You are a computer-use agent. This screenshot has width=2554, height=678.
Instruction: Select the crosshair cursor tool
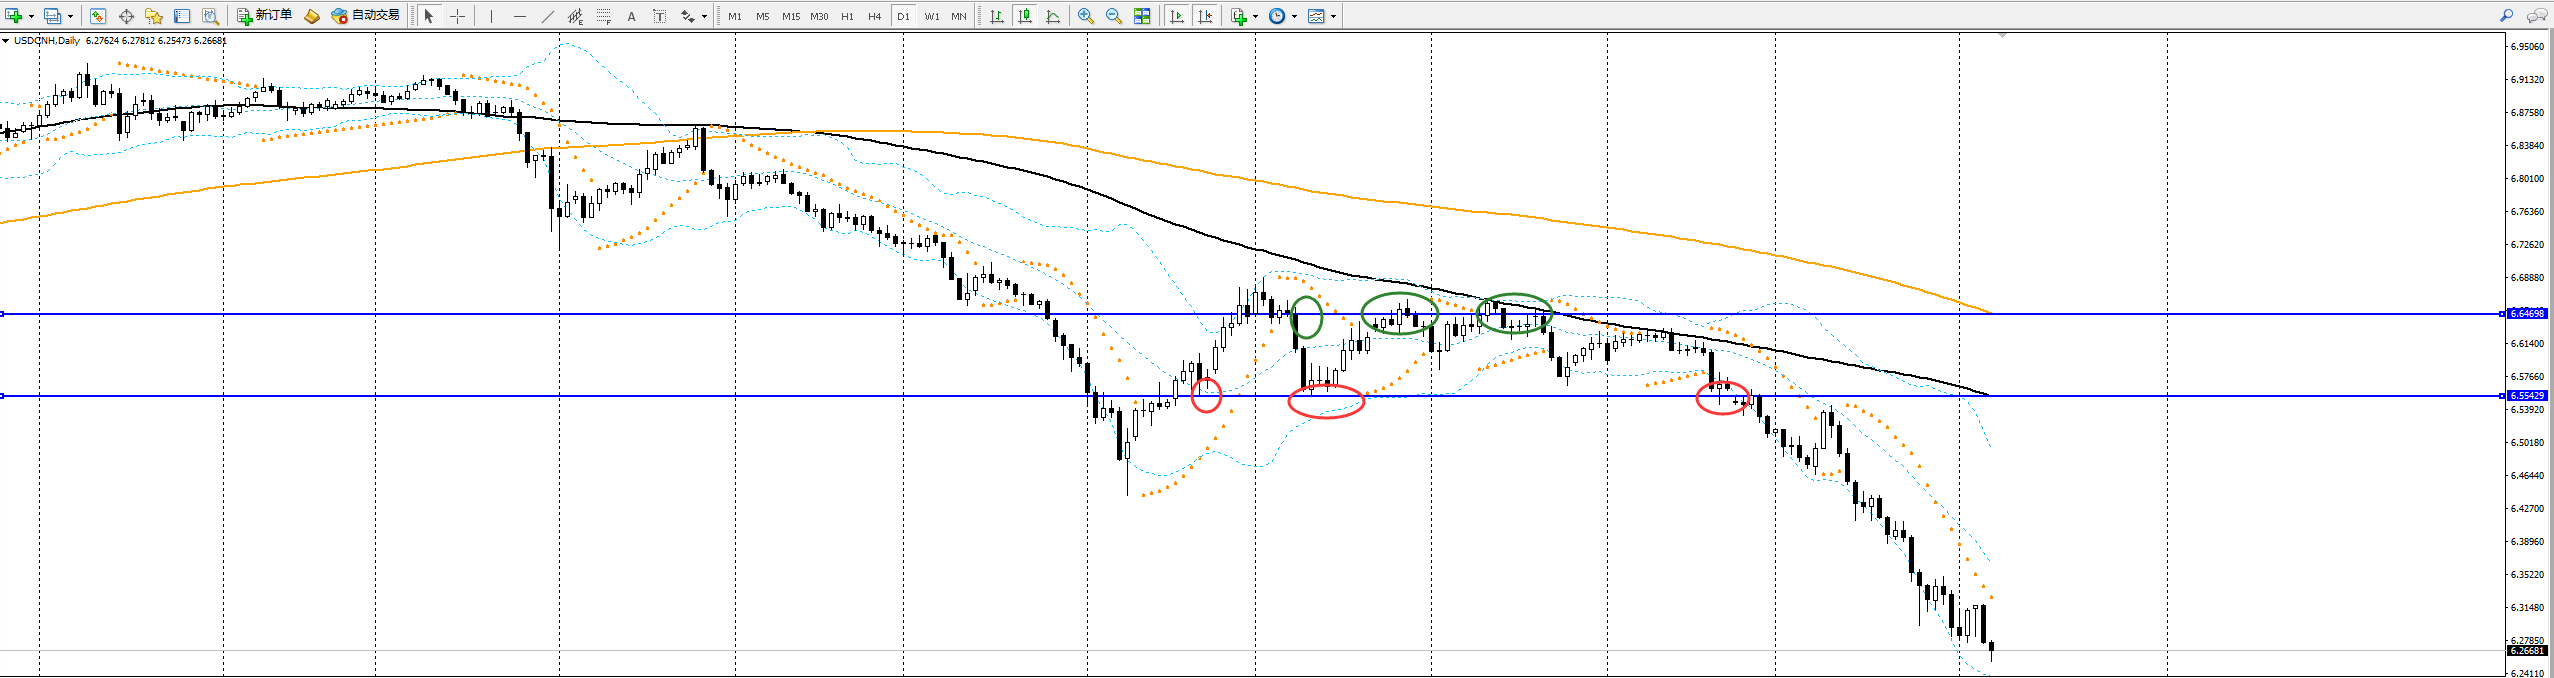(x=458, y=16)
